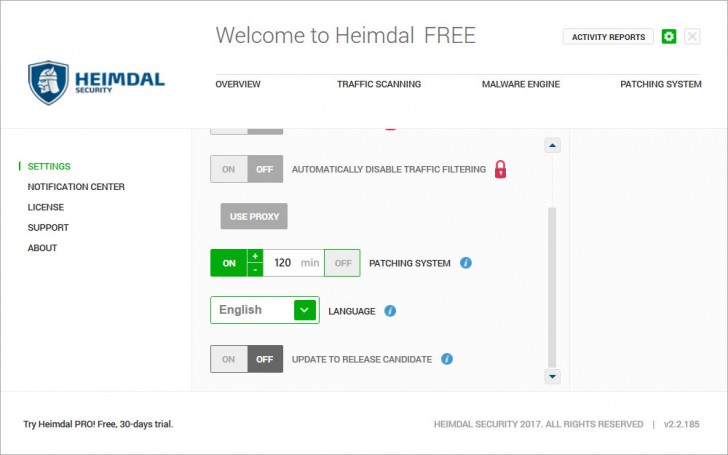This screenshot has width=728, height=455.
Task: Open the Language info icon
Action: (390, 311)
